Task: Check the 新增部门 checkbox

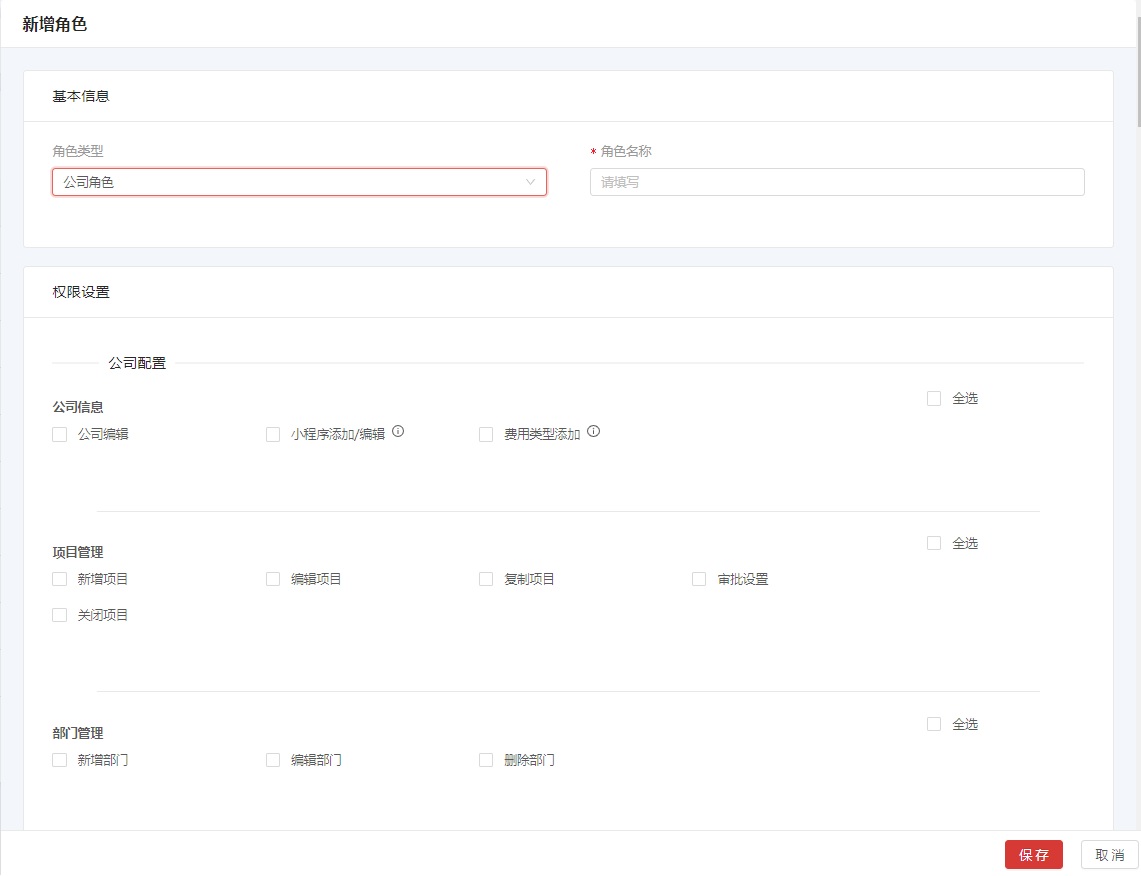Action: click(60, 760)
